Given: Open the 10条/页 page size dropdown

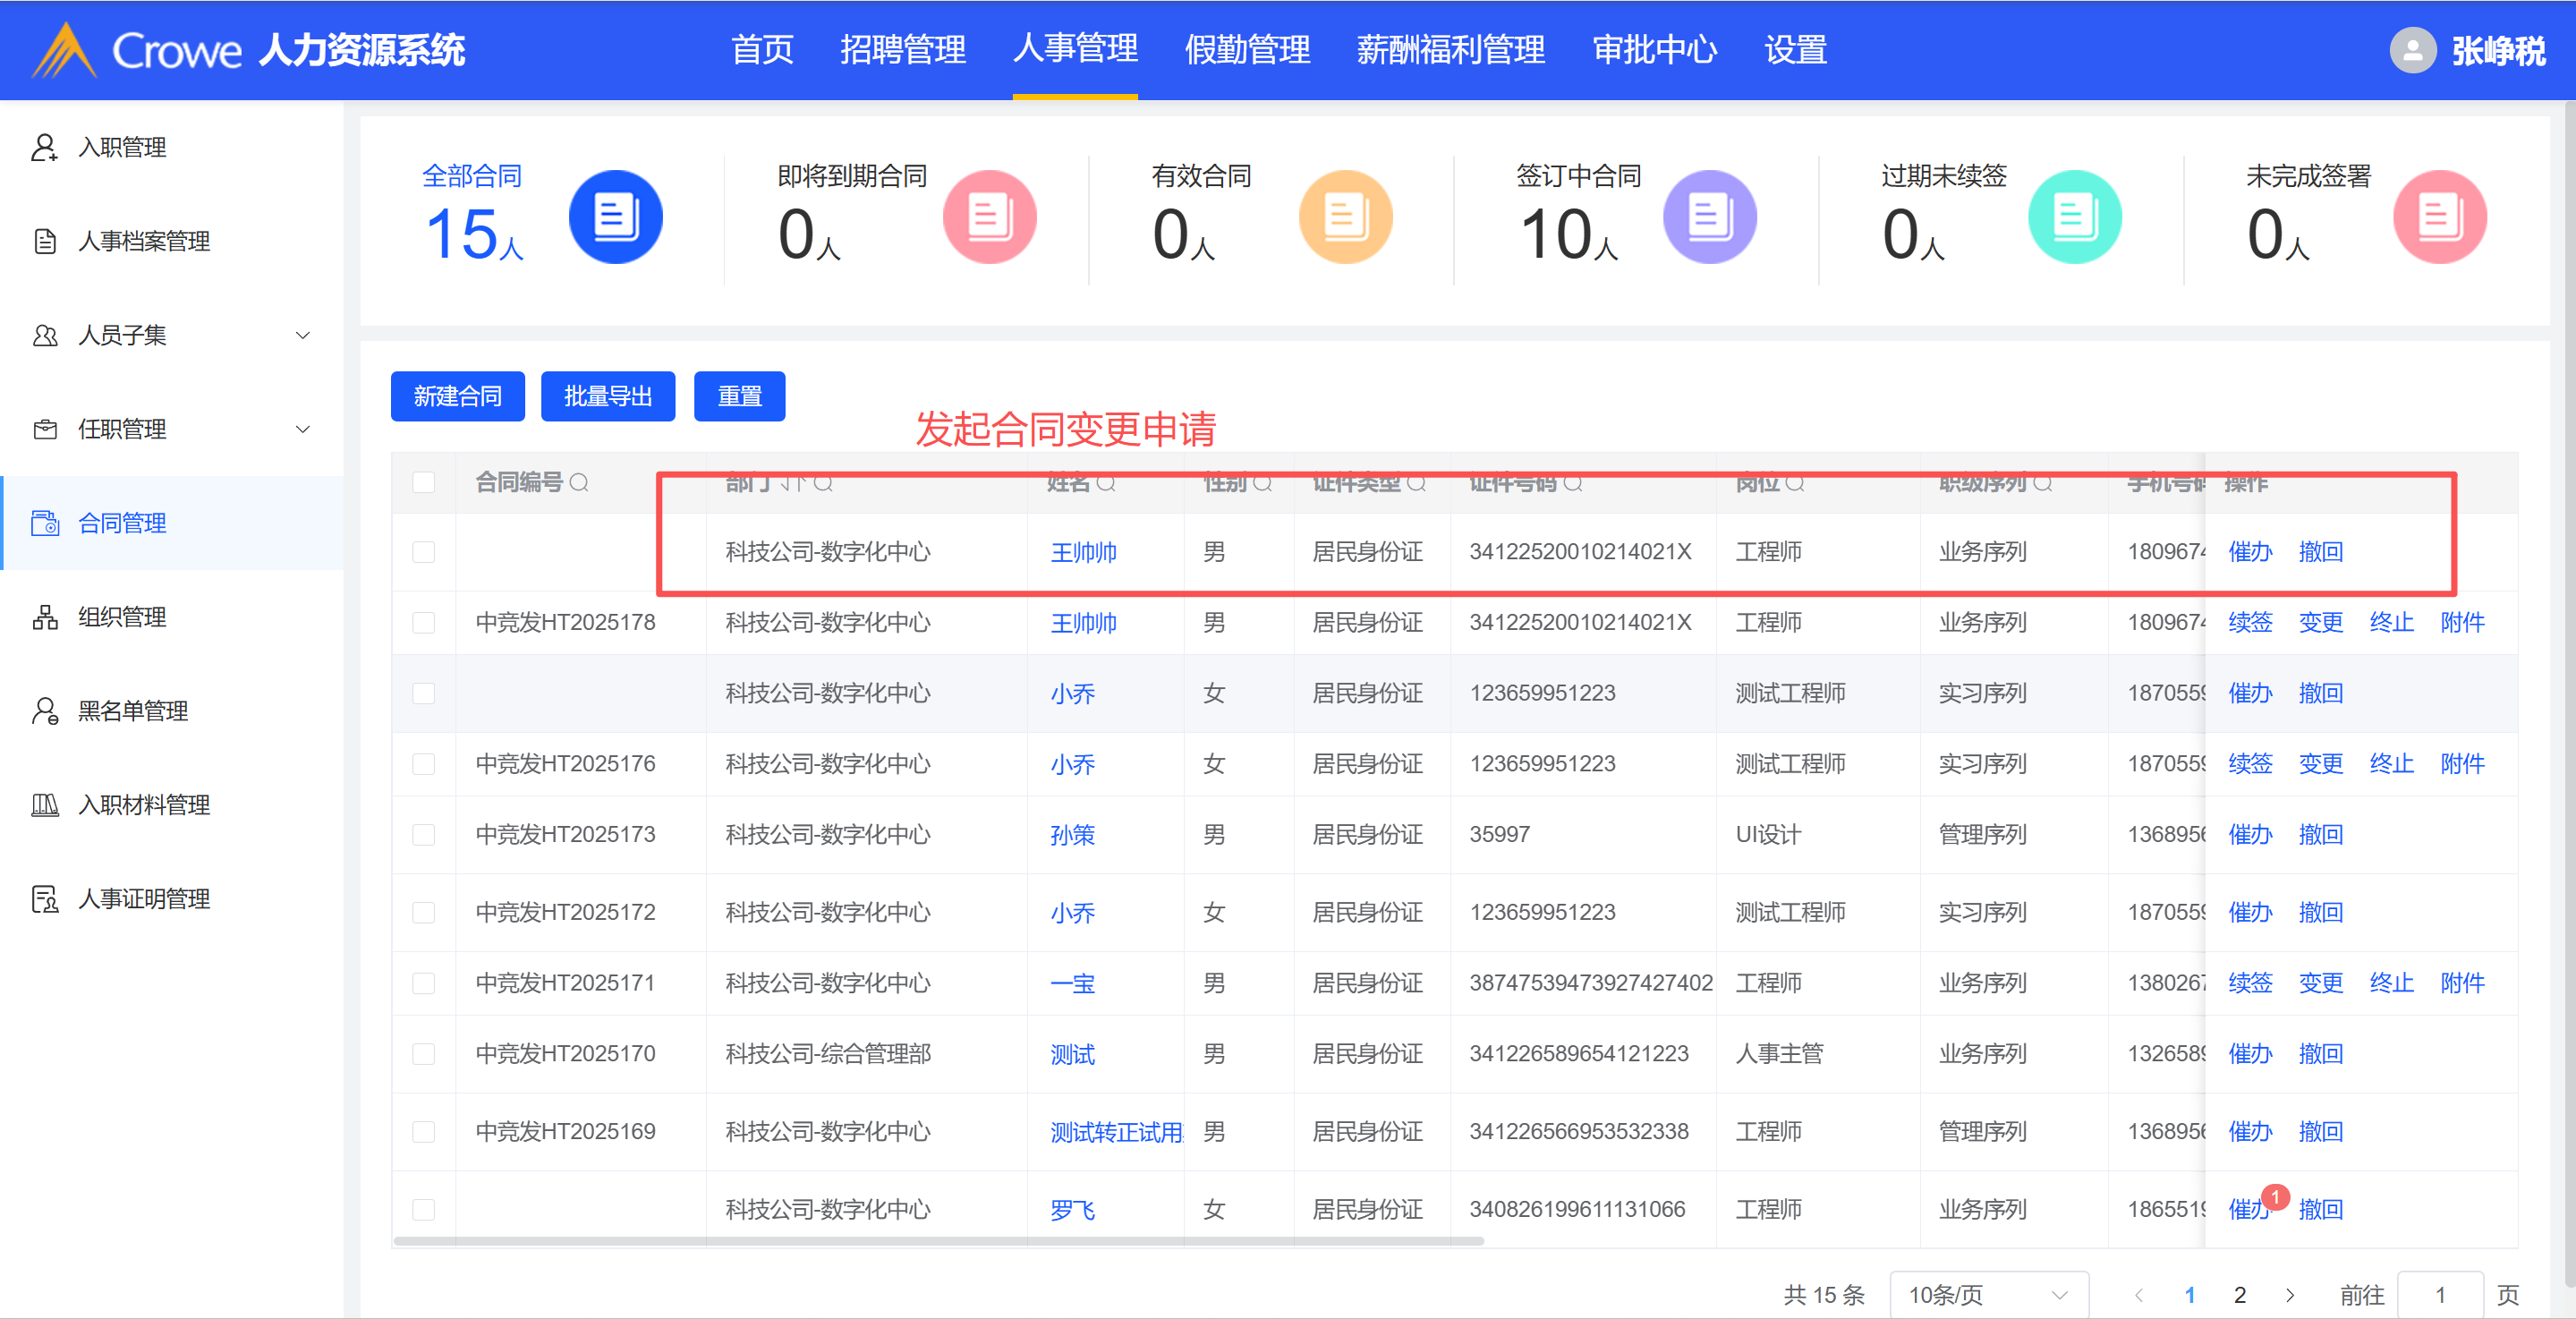Looking at the screenshot, I should (1987, 1295).
